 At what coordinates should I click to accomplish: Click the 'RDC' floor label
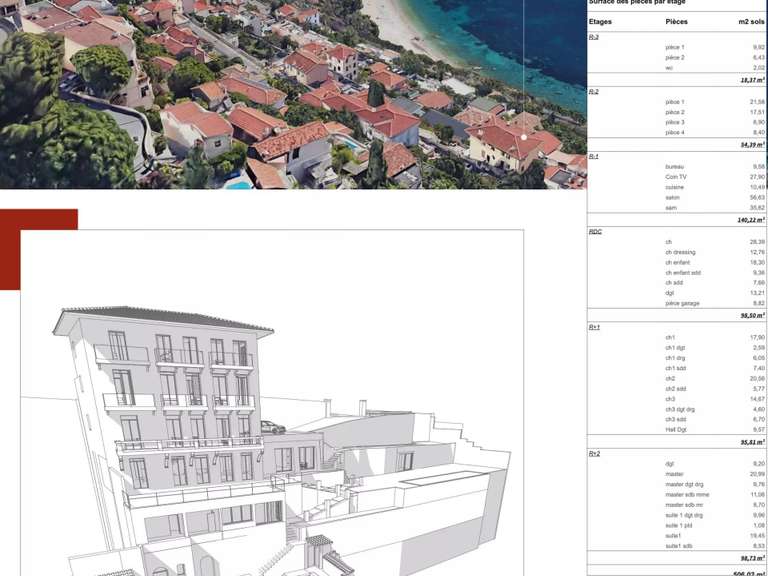pos(595,232)
